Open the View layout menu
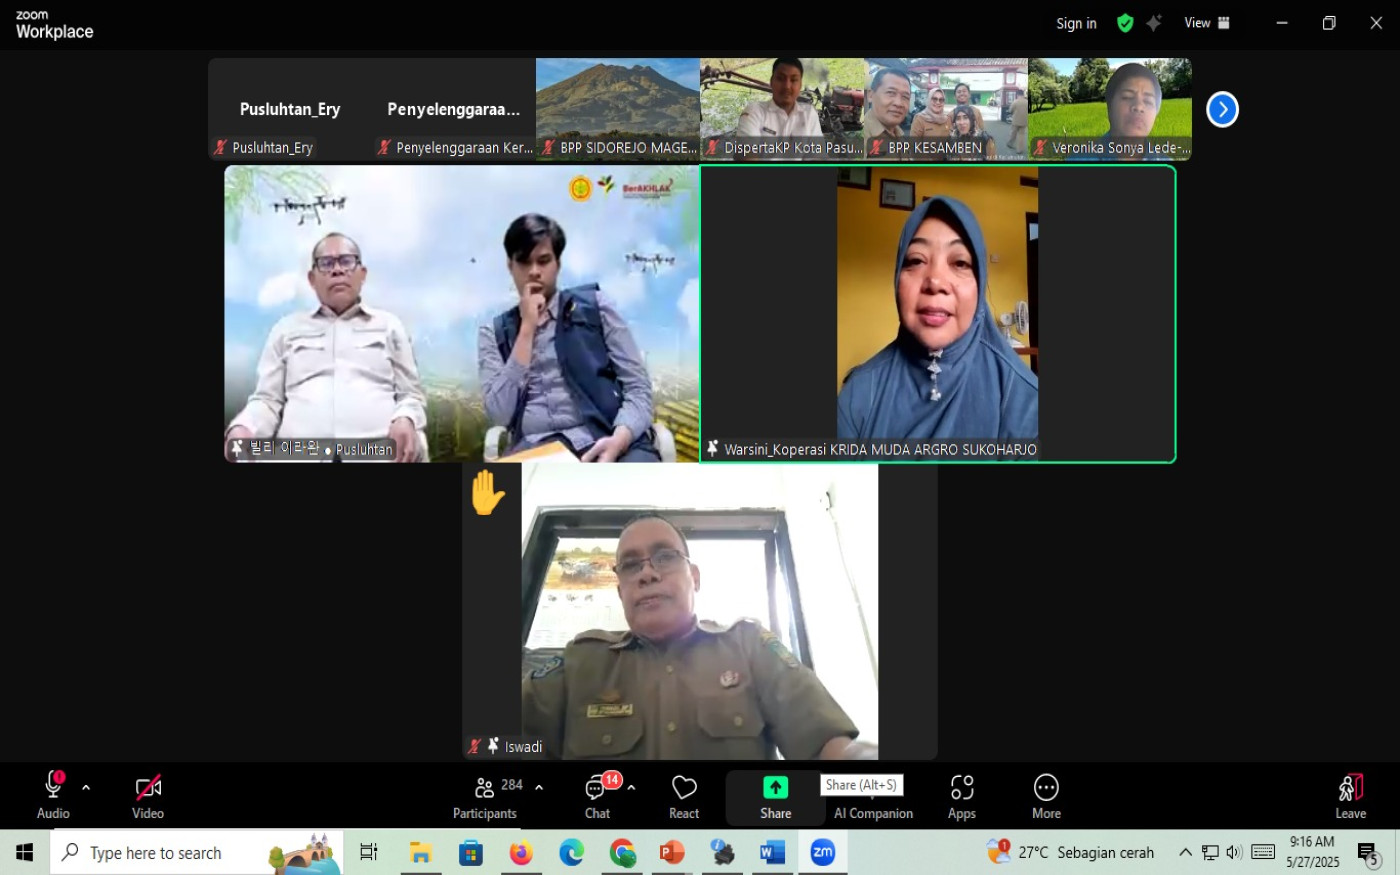 point(1207,23)
